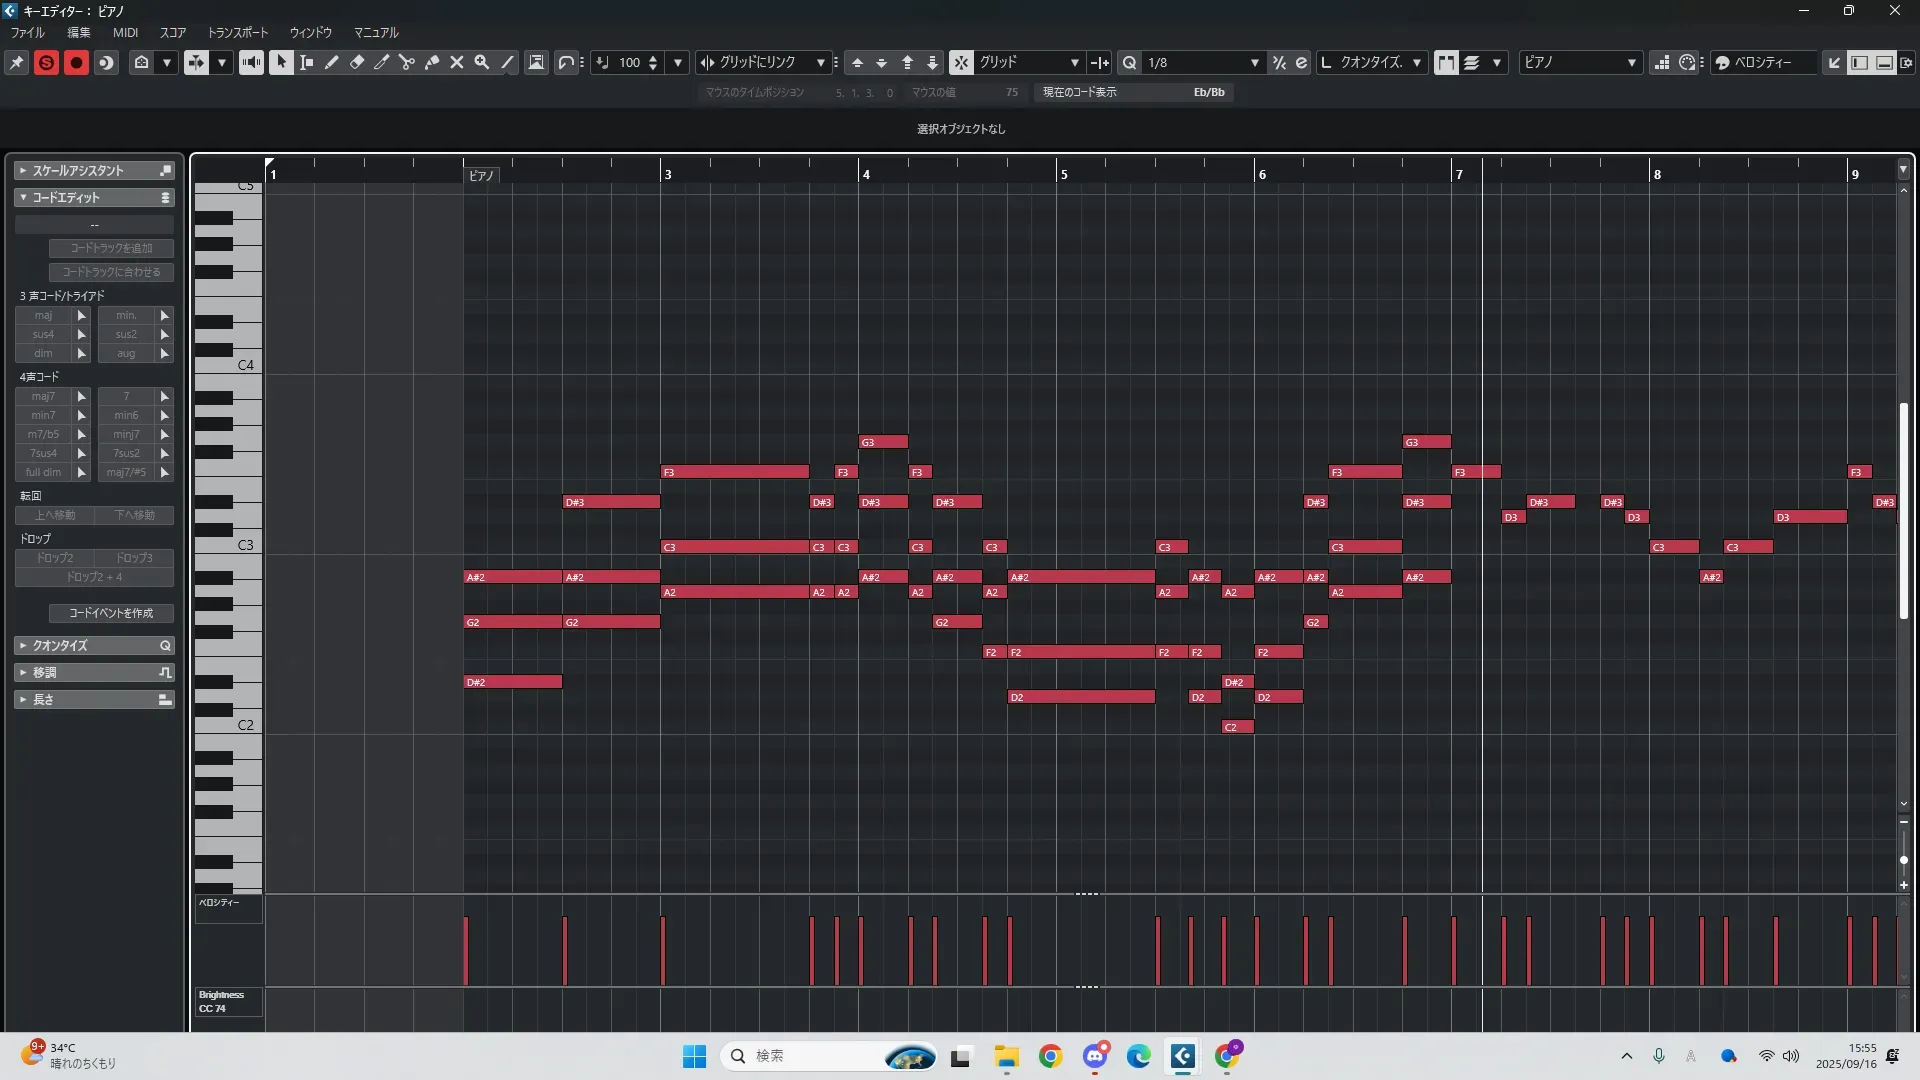Select the Mute X tool

tap(457, 62)
